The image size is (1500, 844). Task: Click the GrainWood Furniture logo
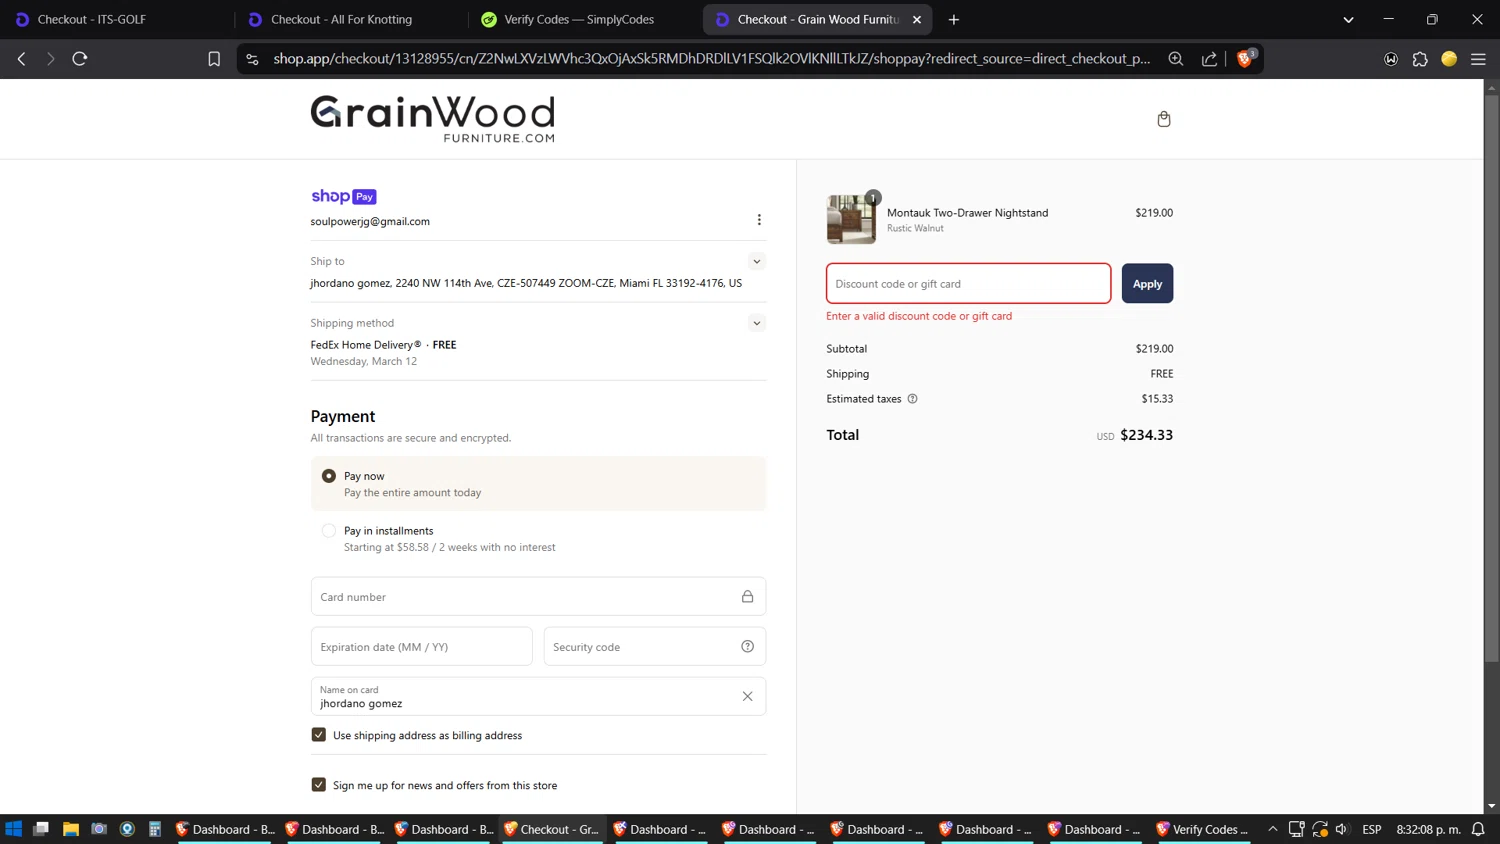432,119
